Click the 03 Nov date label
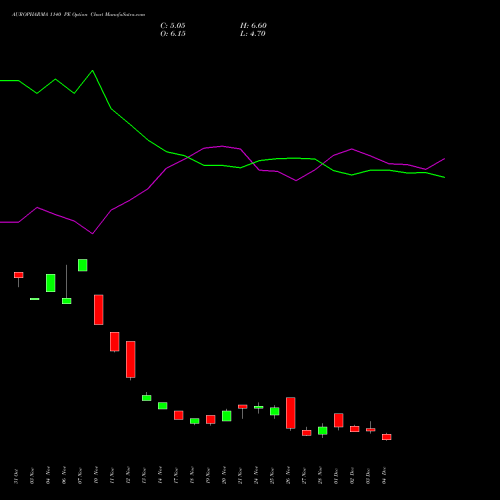 [32, 476]
